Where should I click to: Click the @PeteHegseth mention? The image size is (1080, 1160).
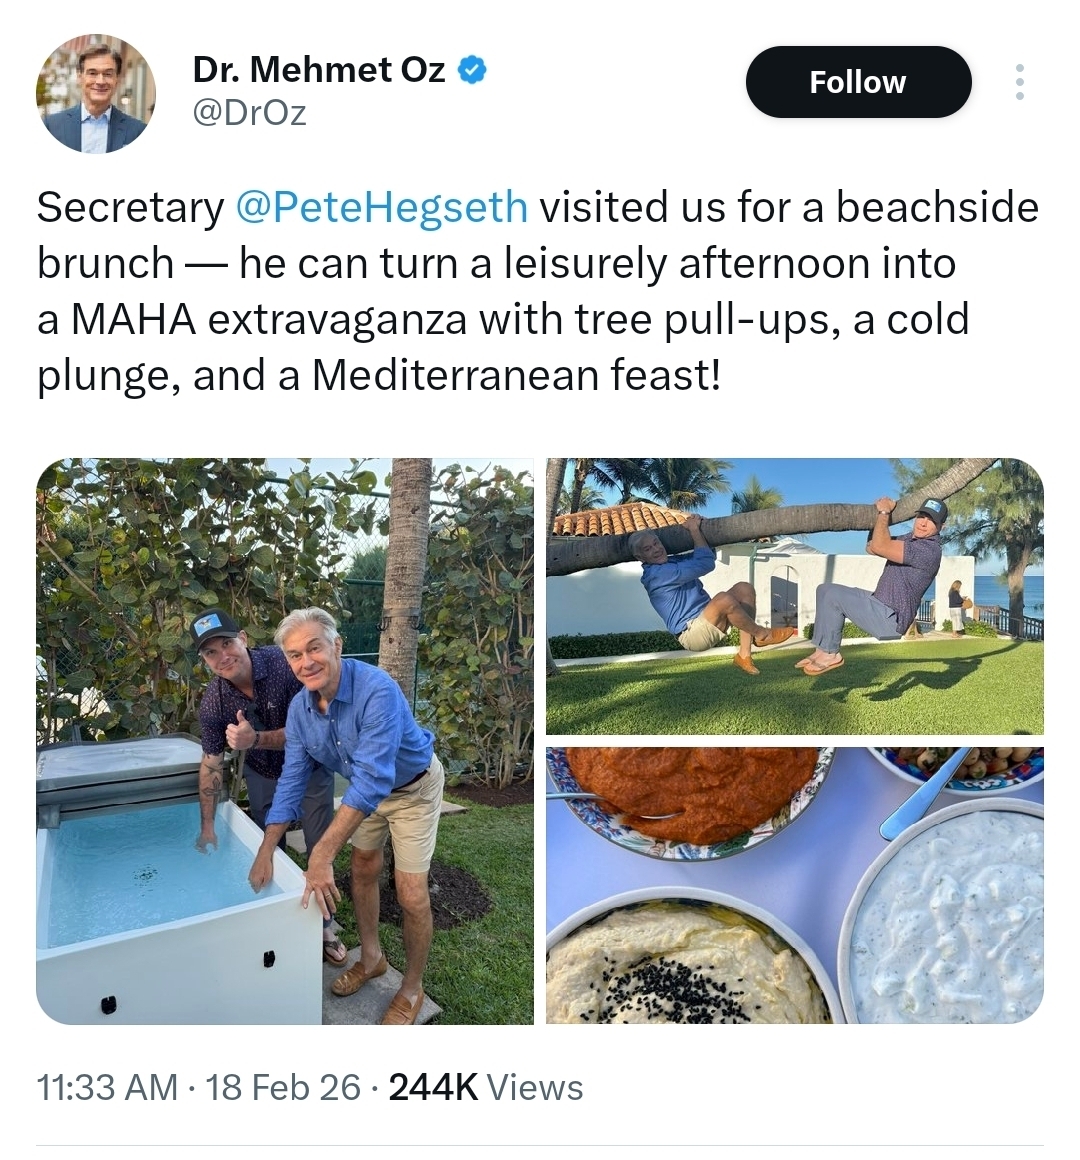click(381, 207)
